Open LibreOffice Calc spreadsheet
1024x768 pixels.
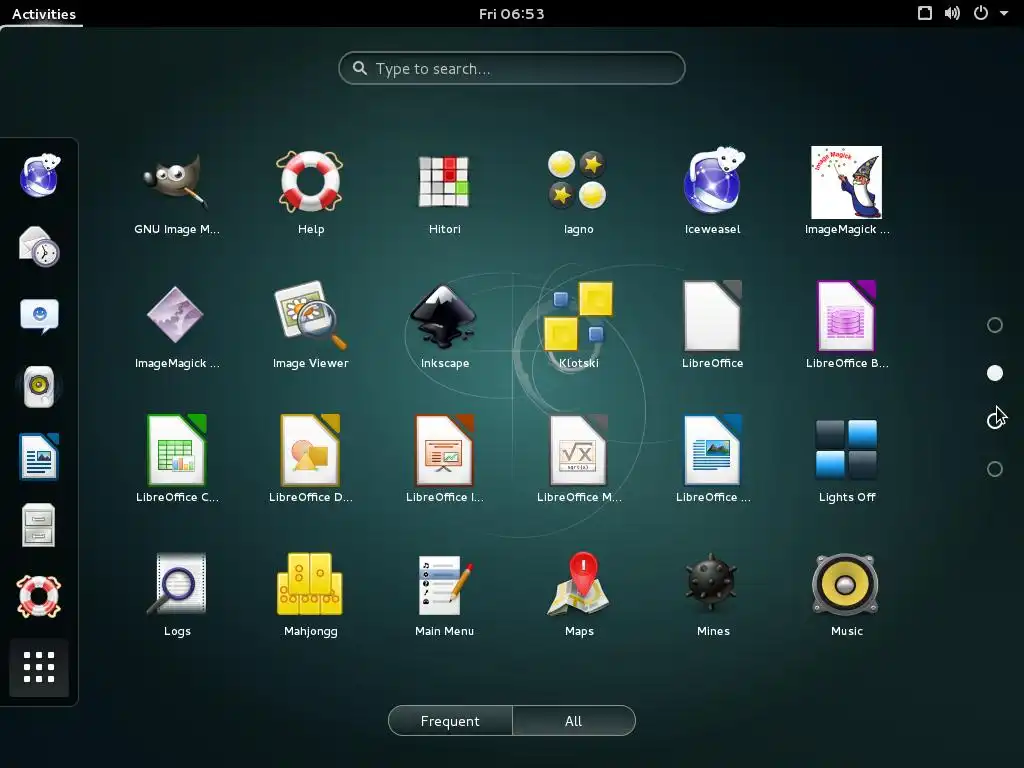tap(176, 460)
